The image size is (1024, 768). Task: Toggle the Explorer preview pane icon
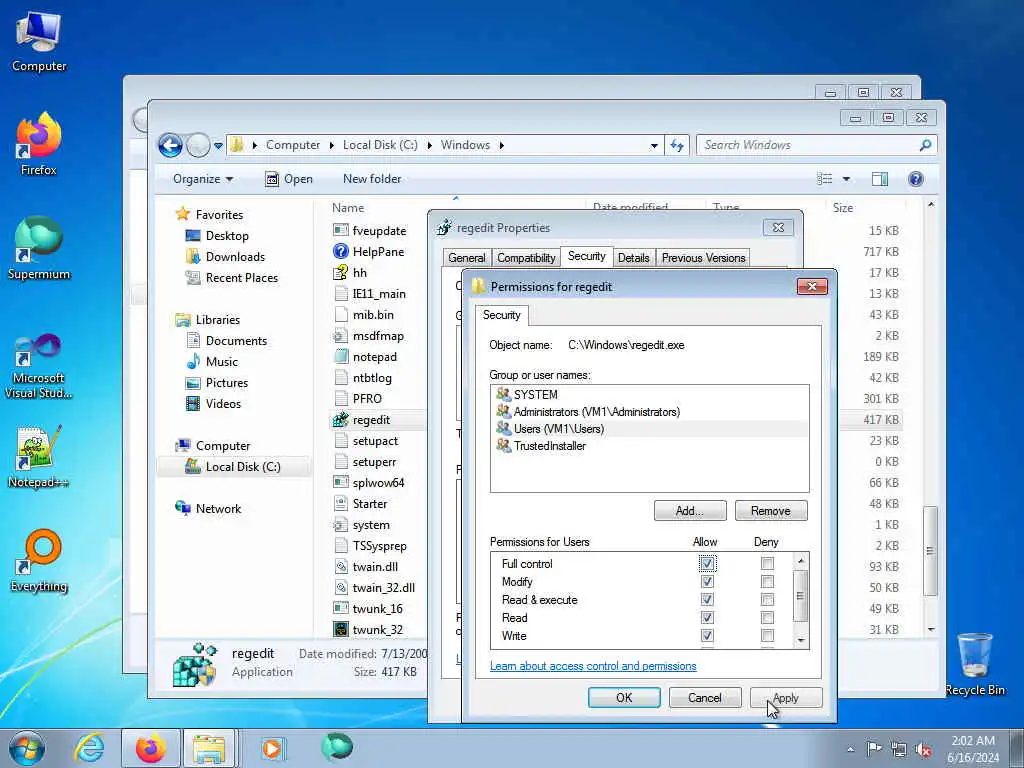(880, 179)
